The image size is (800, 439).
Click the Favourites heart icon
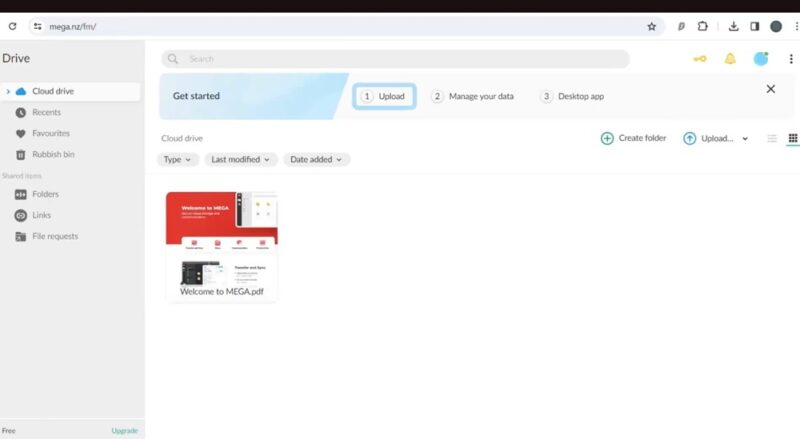(20, 134)
